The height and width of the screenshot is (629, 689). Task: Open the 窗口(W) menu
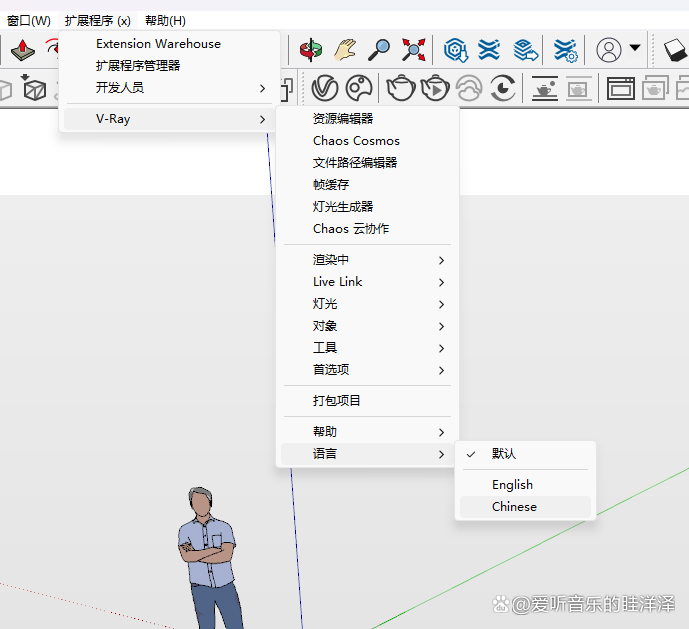pos(28,21)
